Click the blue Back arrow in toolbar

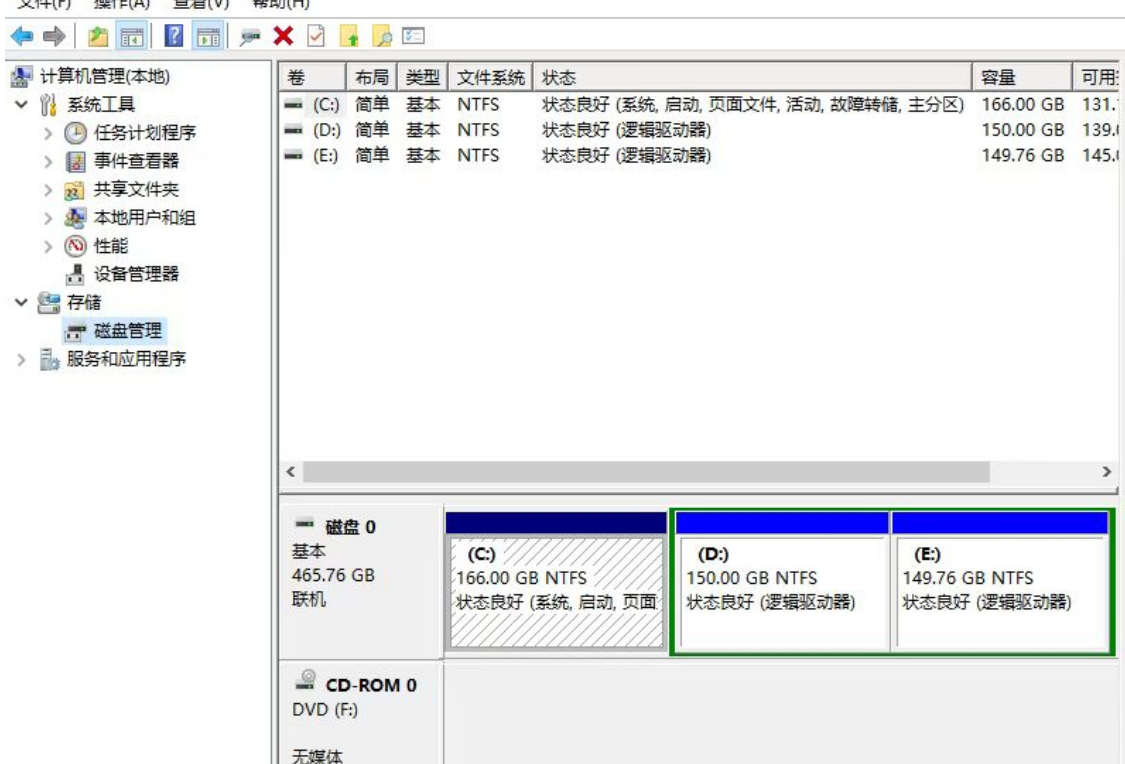pos(18,36)
